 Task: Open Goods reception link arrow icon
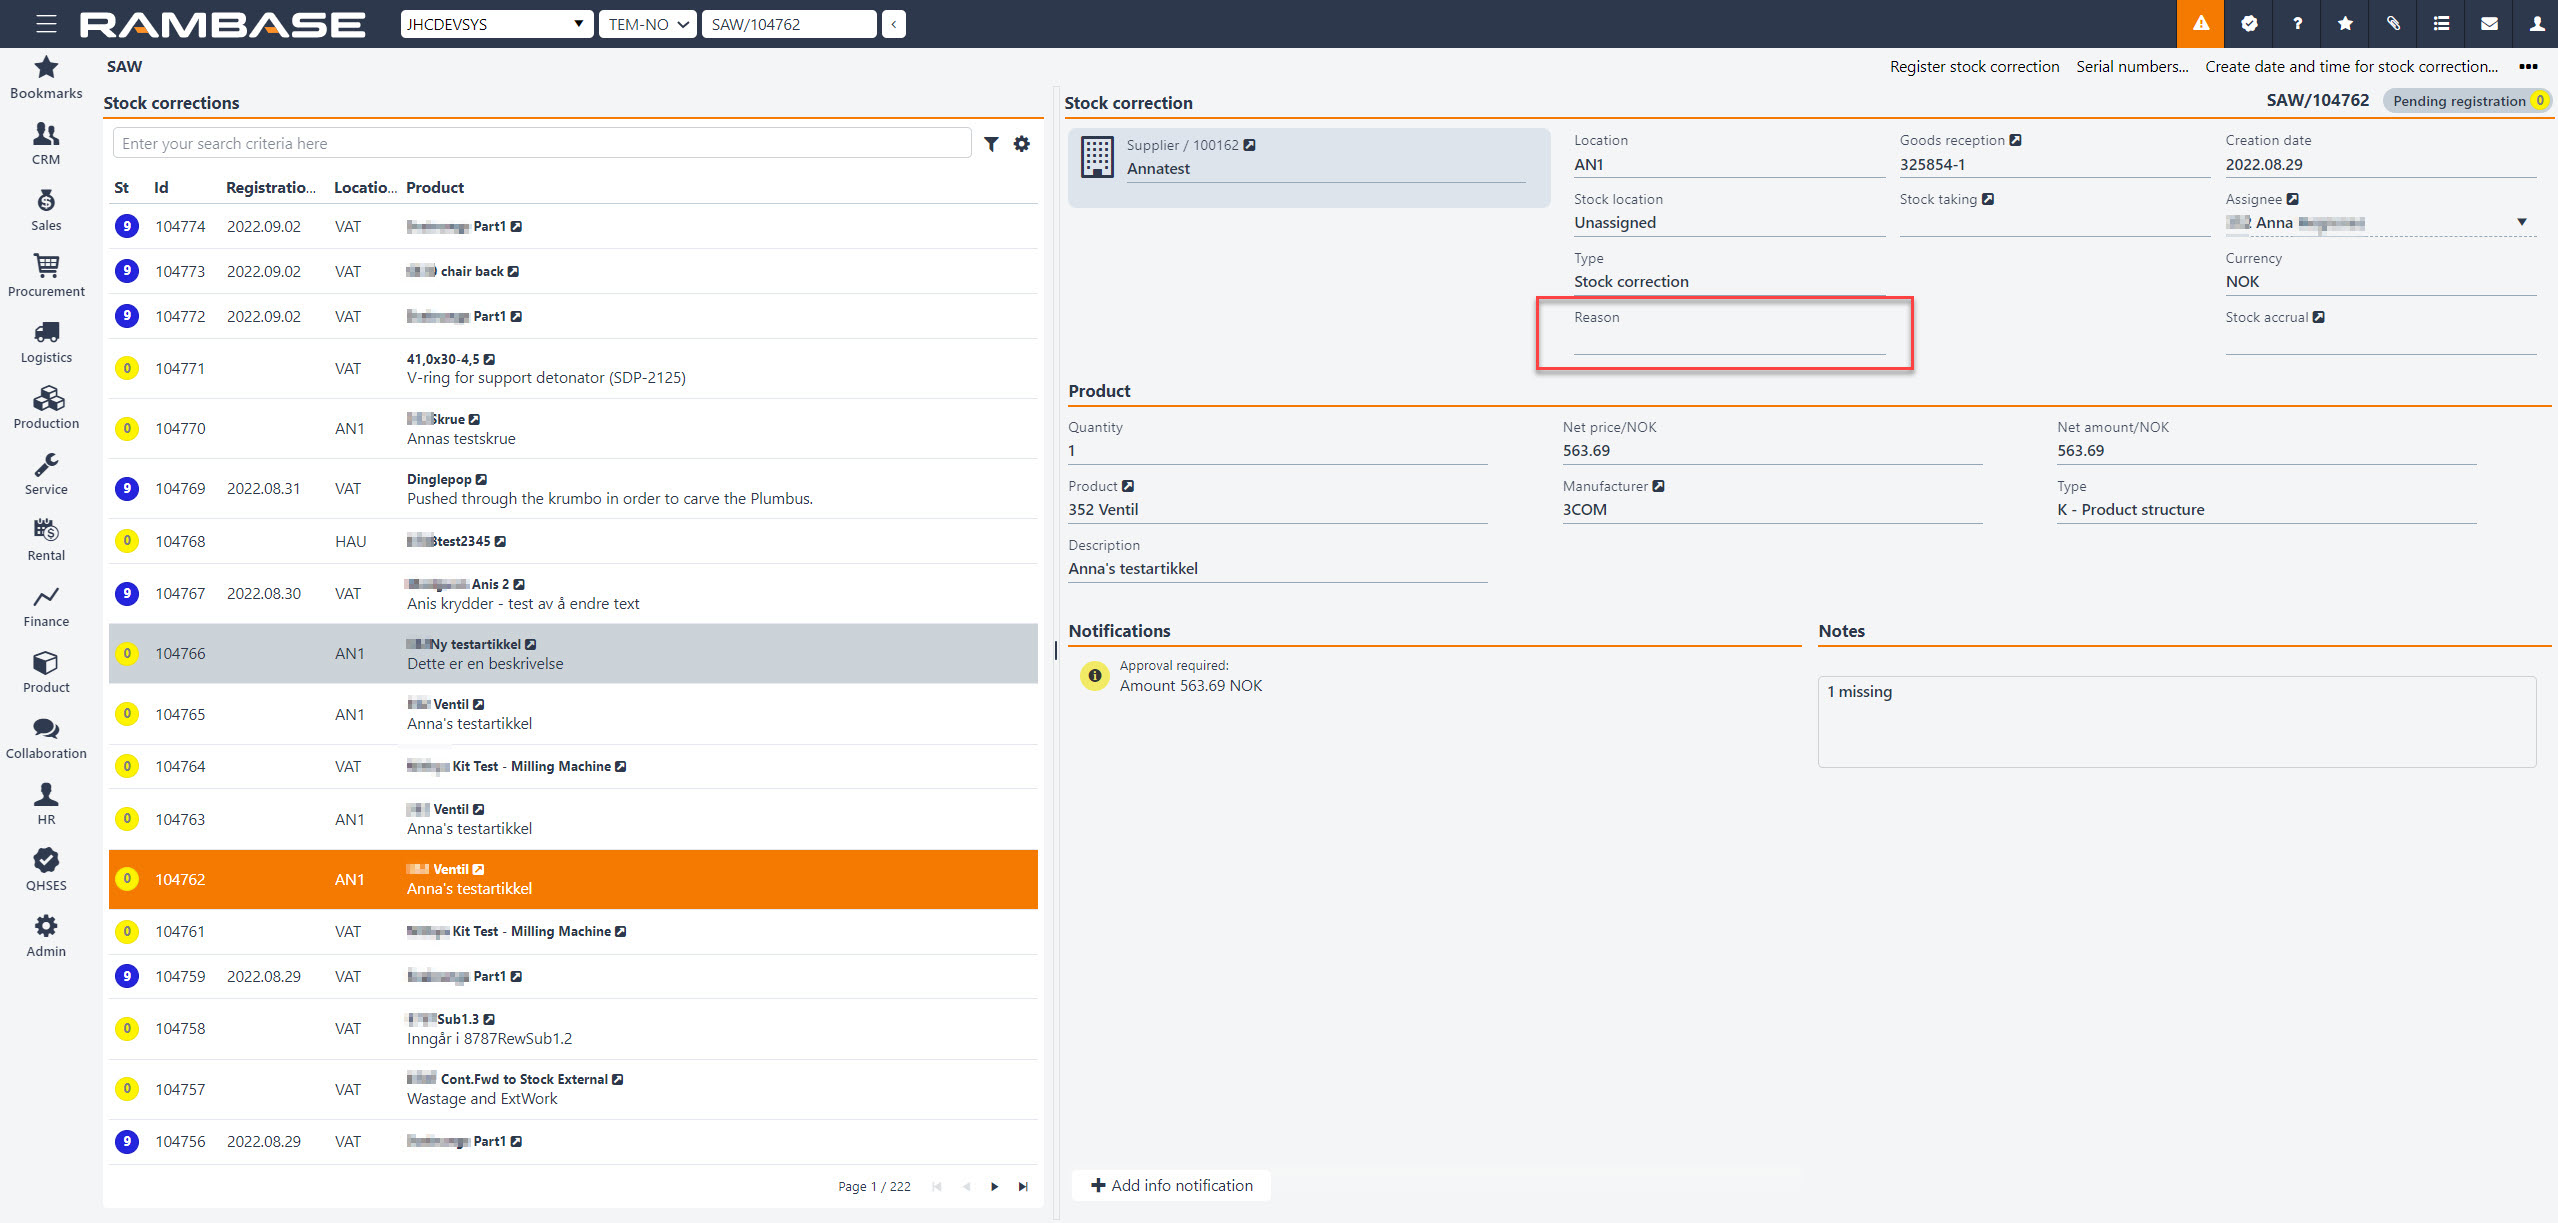[2015, 140]
